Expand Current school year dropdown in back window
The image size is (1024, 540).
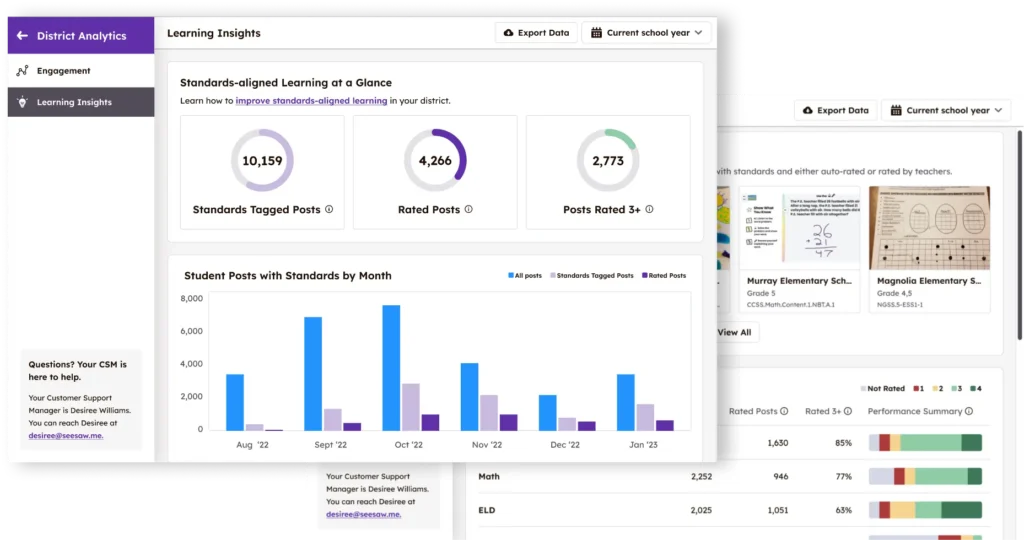pyautogui.click(x=946, y=111)
